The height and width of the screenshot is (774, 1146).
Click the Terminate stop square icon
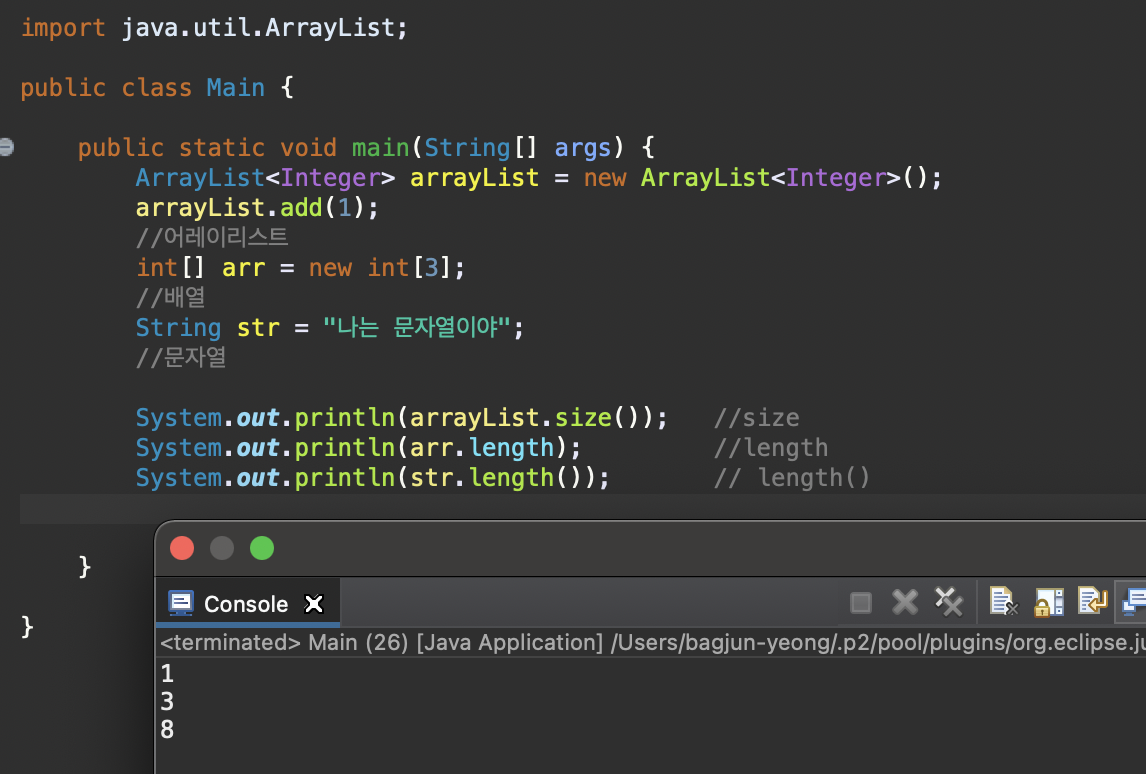[x=861, y=603]
